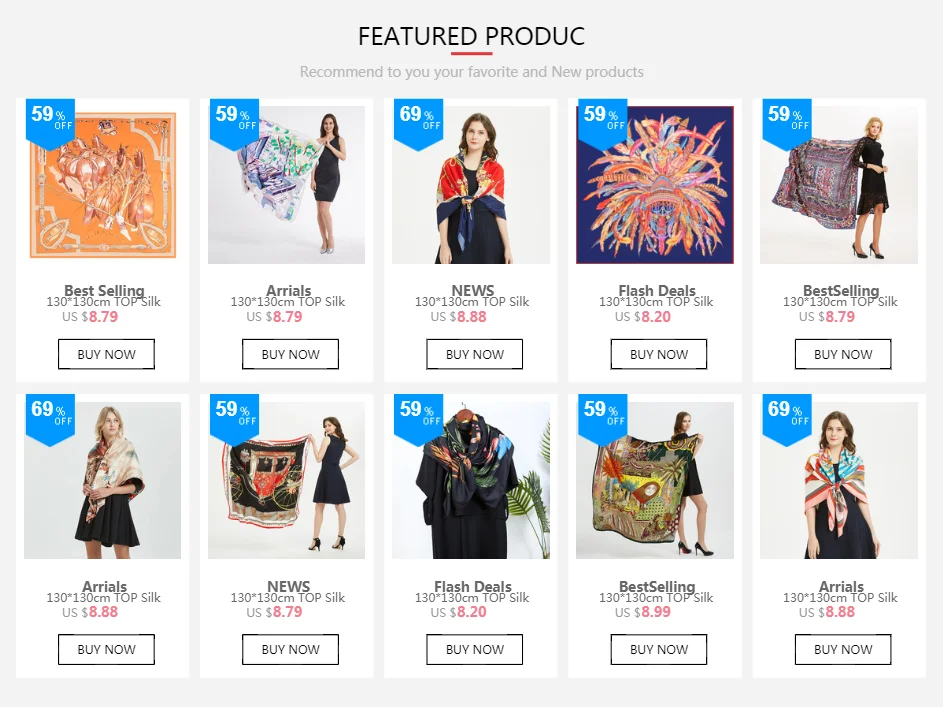Click the 69% OFF badge on red scarf model

[x=419, y=122]
